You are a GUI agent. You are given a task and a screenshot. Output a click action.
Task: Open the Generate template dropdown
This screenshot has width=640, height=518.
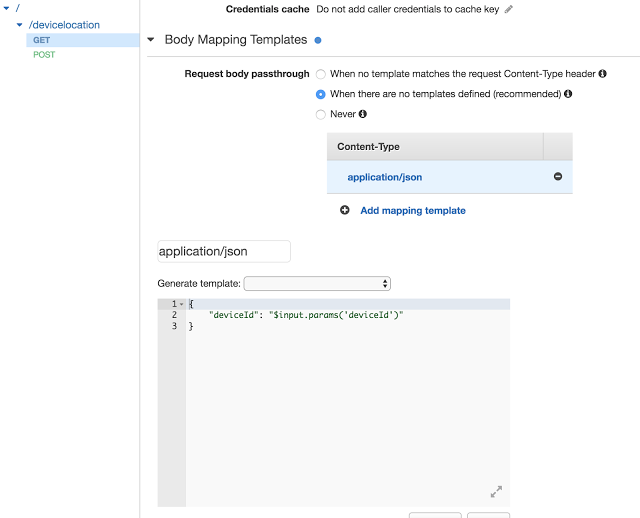[317, 284]
